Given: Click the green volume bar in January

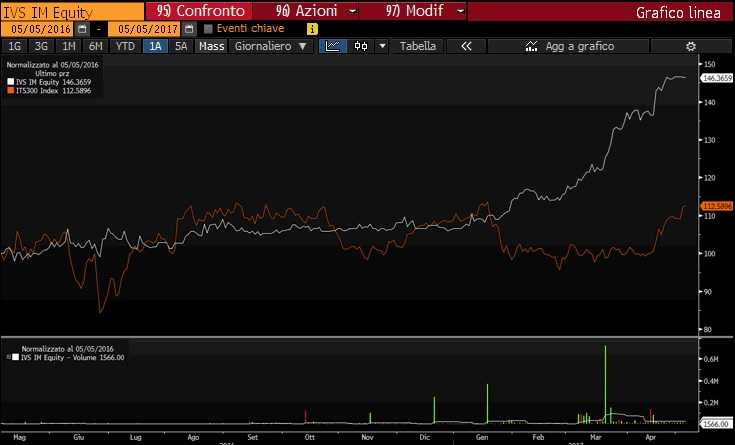Looking at the screenshot, I should (x=488, y=404).
